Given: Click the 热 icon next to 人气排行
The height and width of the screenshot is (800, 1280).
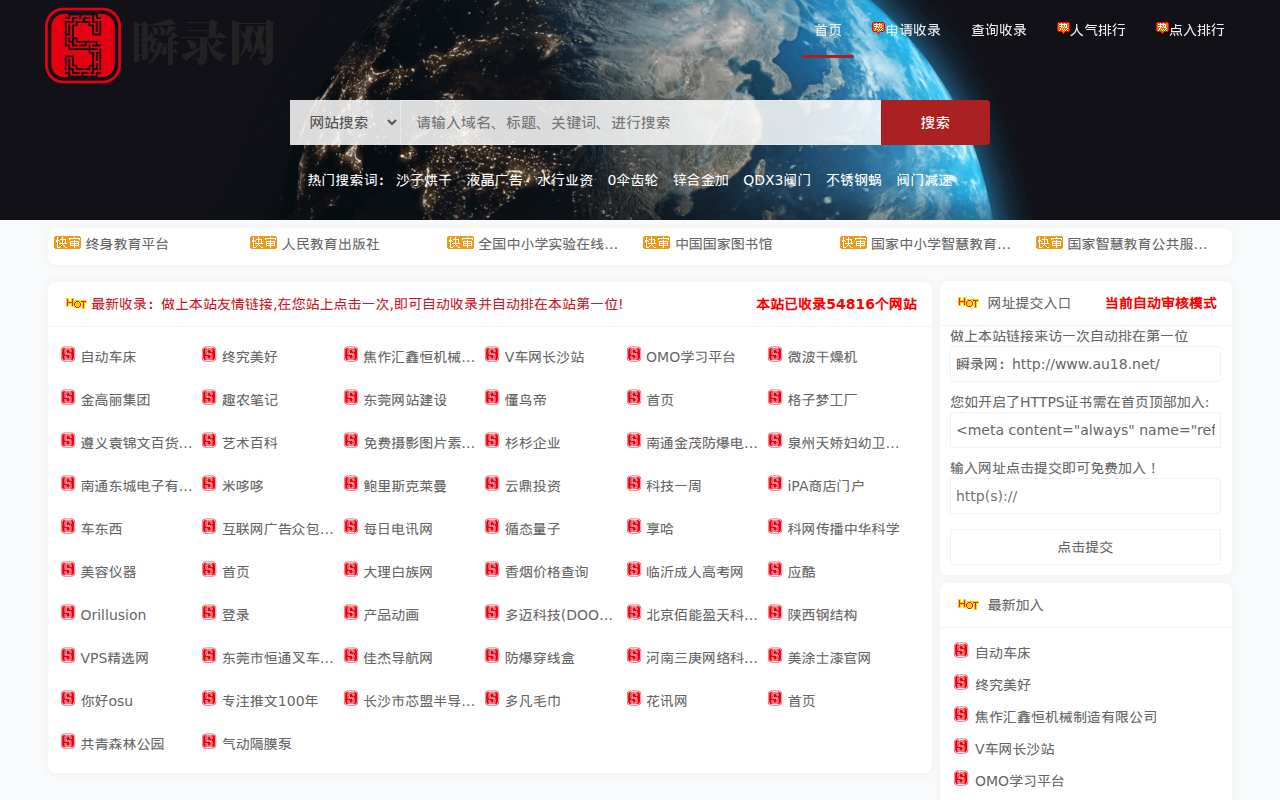Looking at the screenshot, I should [1062, 27].
